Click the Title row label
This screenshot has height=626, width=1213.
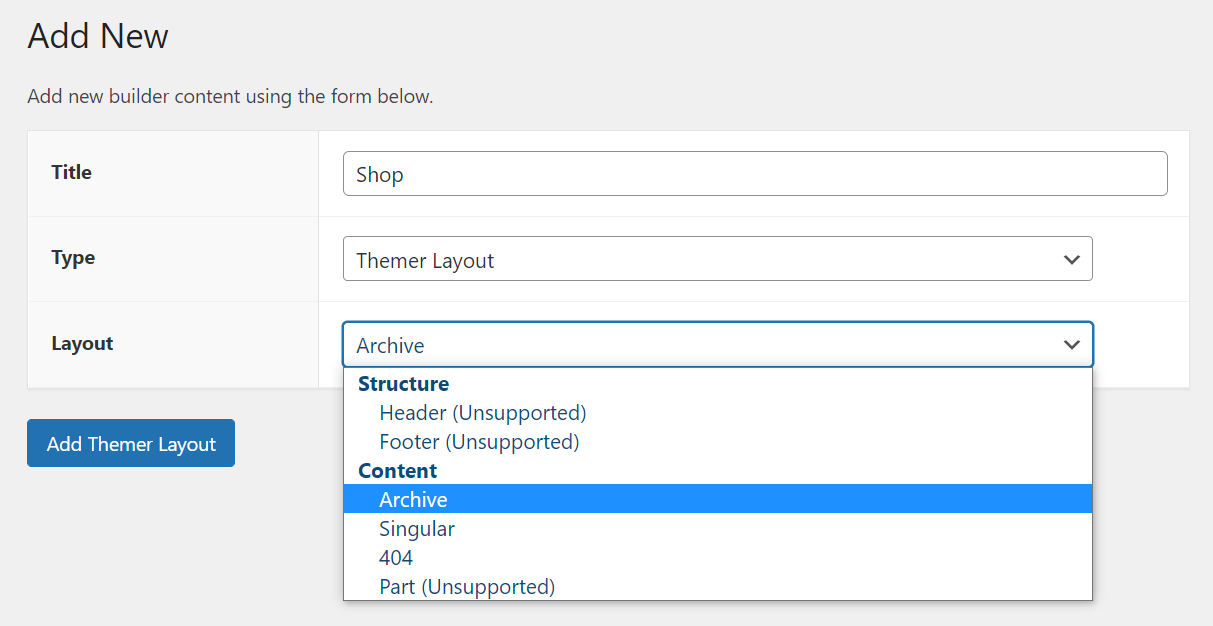pyautogui.click(x=71, y=172)
